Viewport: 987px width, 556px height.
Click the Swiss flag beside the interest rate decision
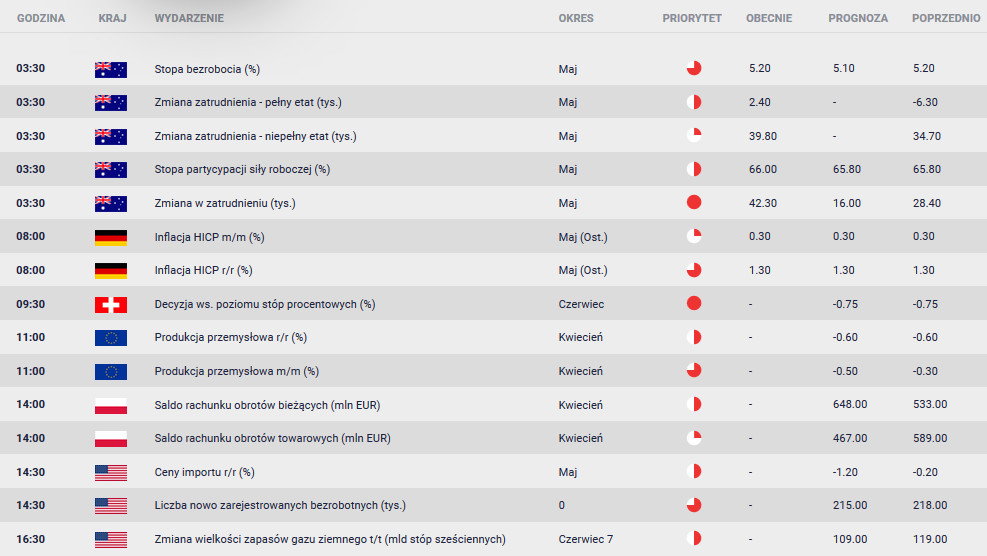point(111,305)
